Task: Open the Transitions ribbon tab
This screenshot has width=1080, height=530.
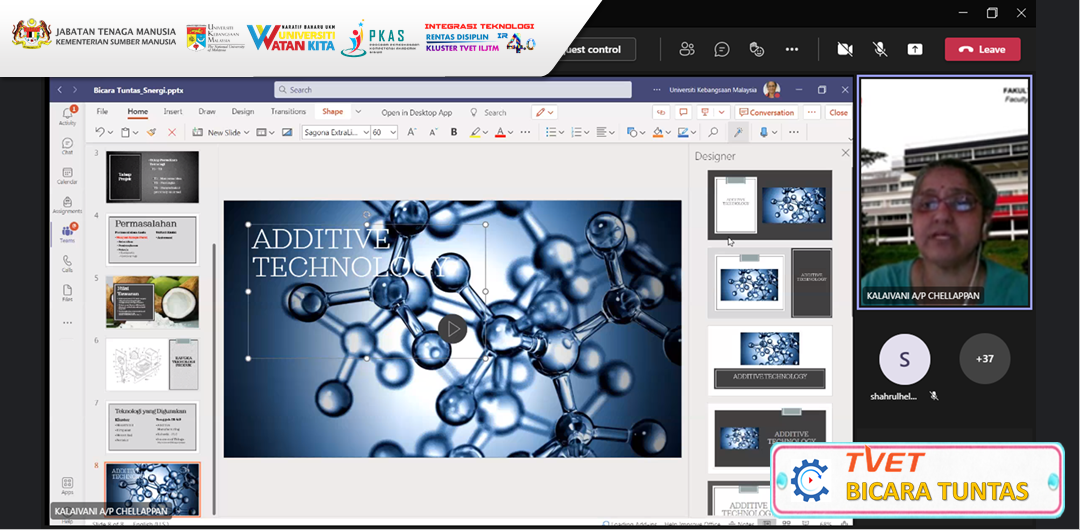Action: tap(288, 112)
